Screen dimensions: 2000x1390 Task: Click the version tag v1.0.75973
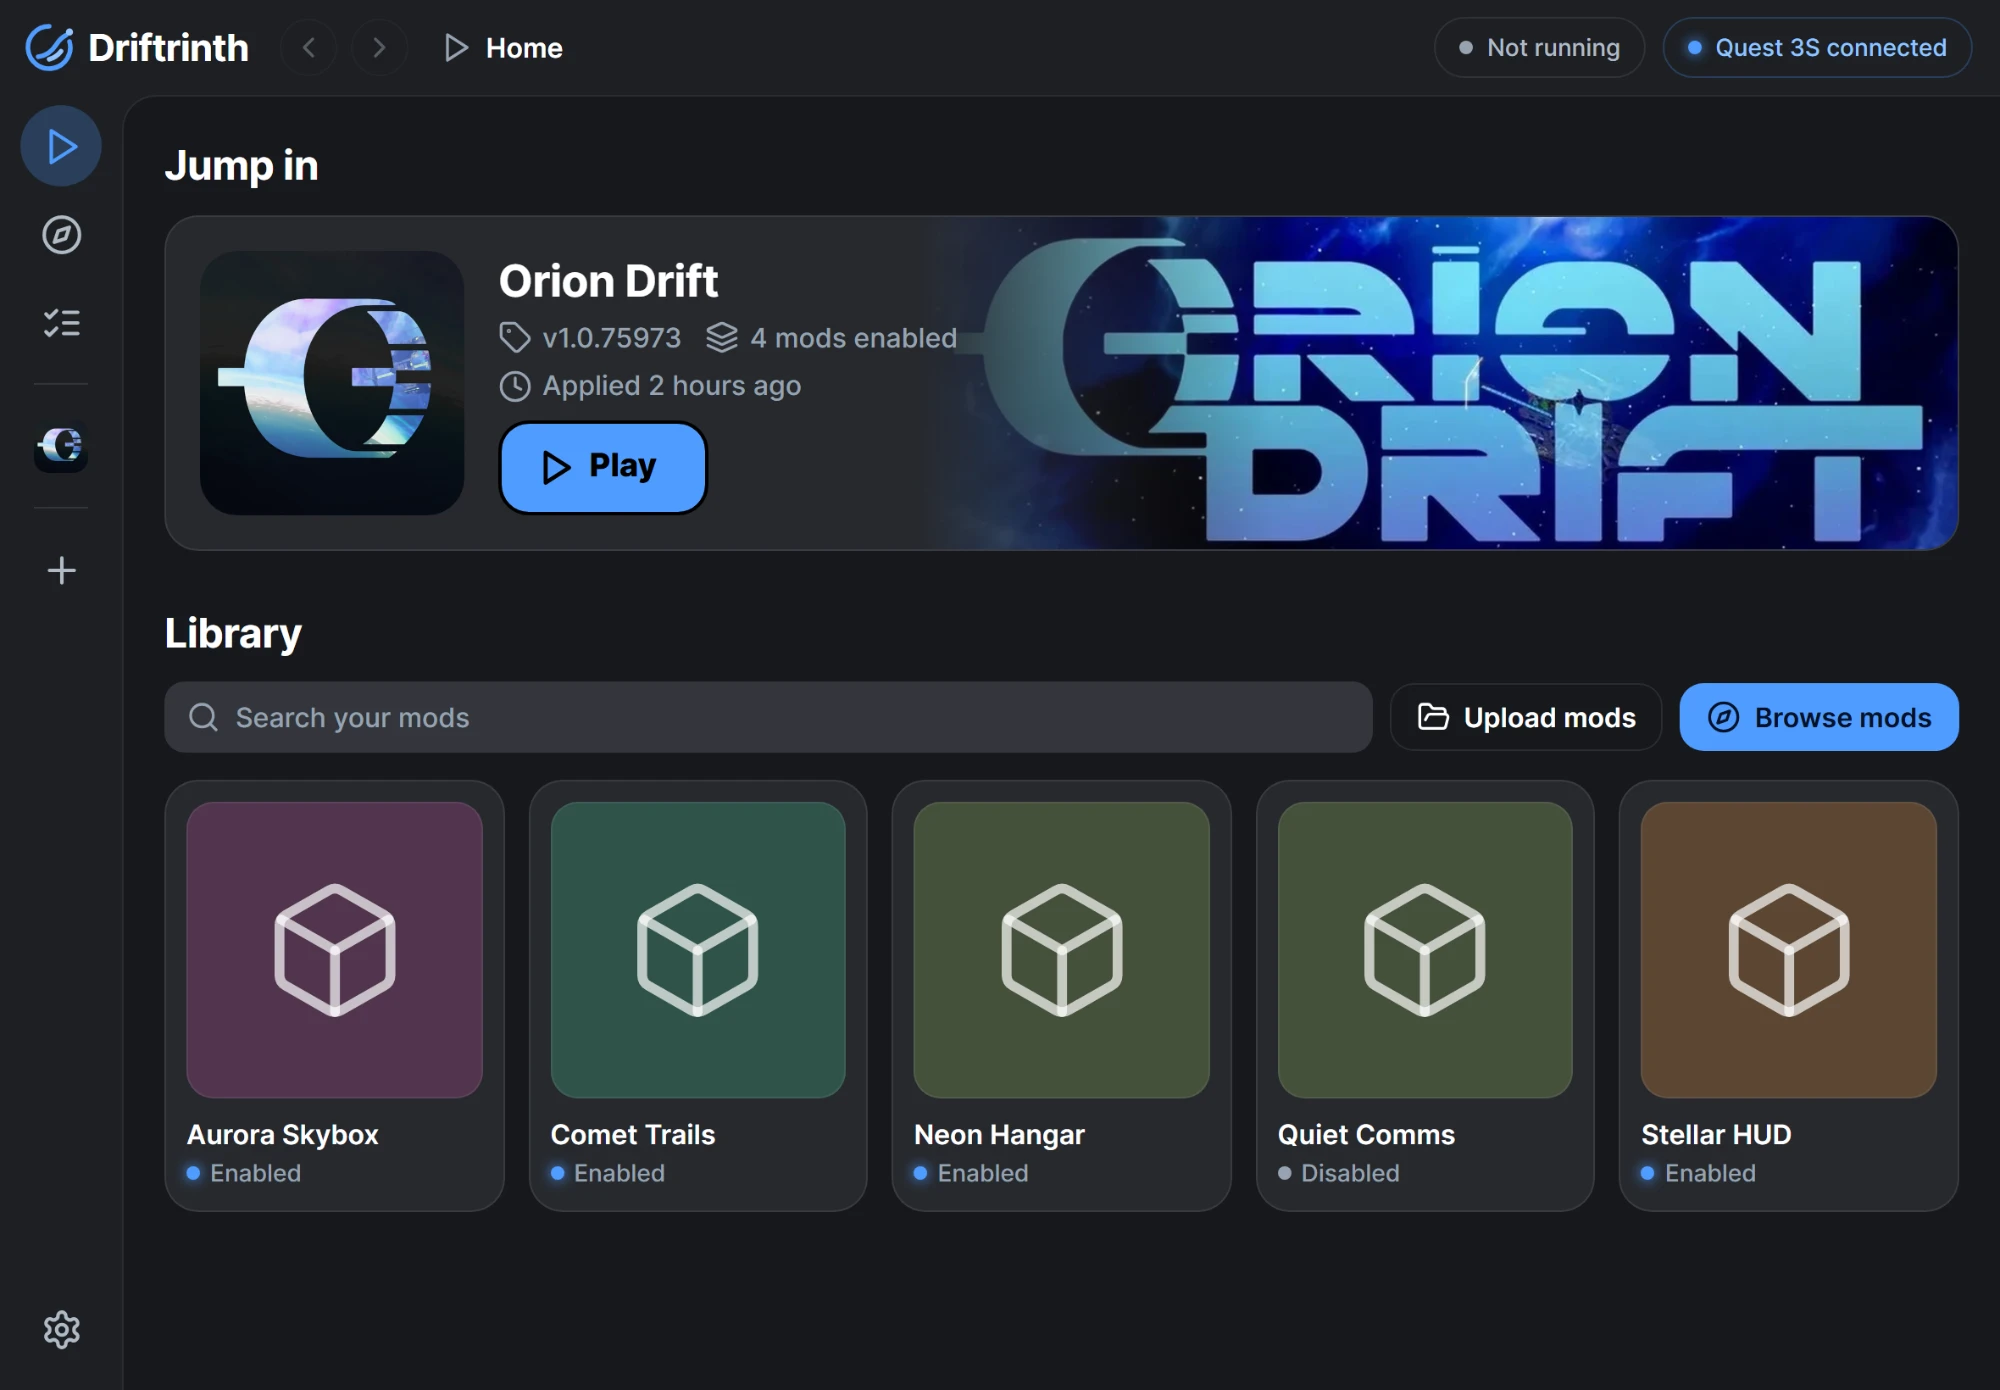tap(590, 338)
